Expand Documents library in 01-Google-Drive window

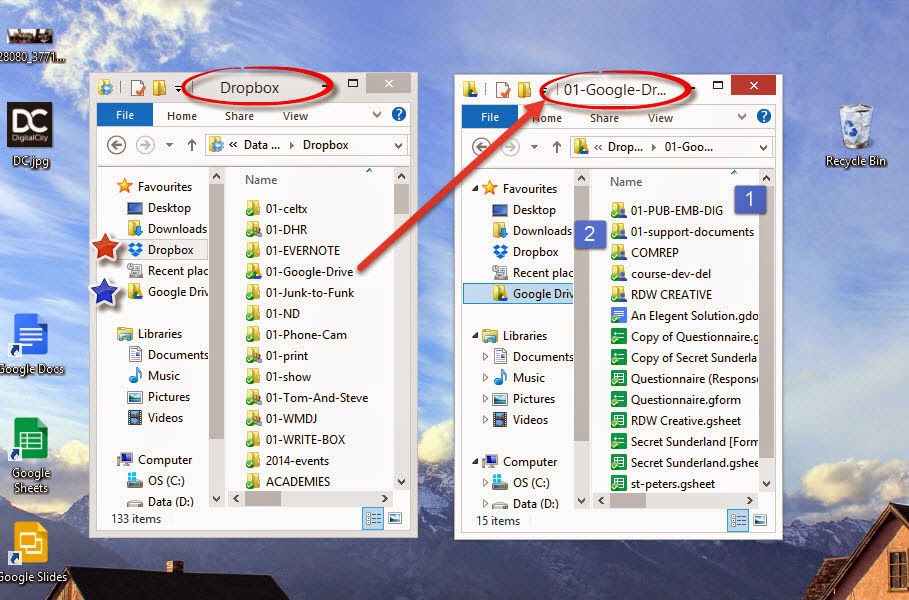pyautogui.click(x=485, y=357)
